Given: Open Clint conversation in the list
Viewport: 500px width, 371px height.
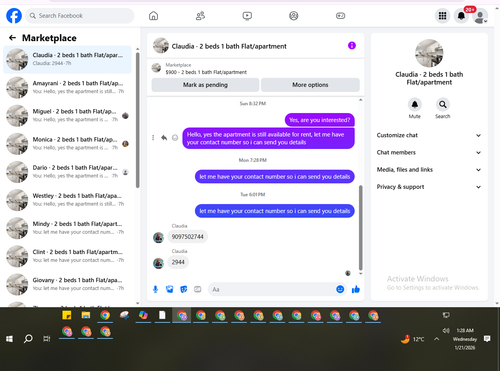Looking at the screenshot, I should pyautogui.click(x=67, y=256).
